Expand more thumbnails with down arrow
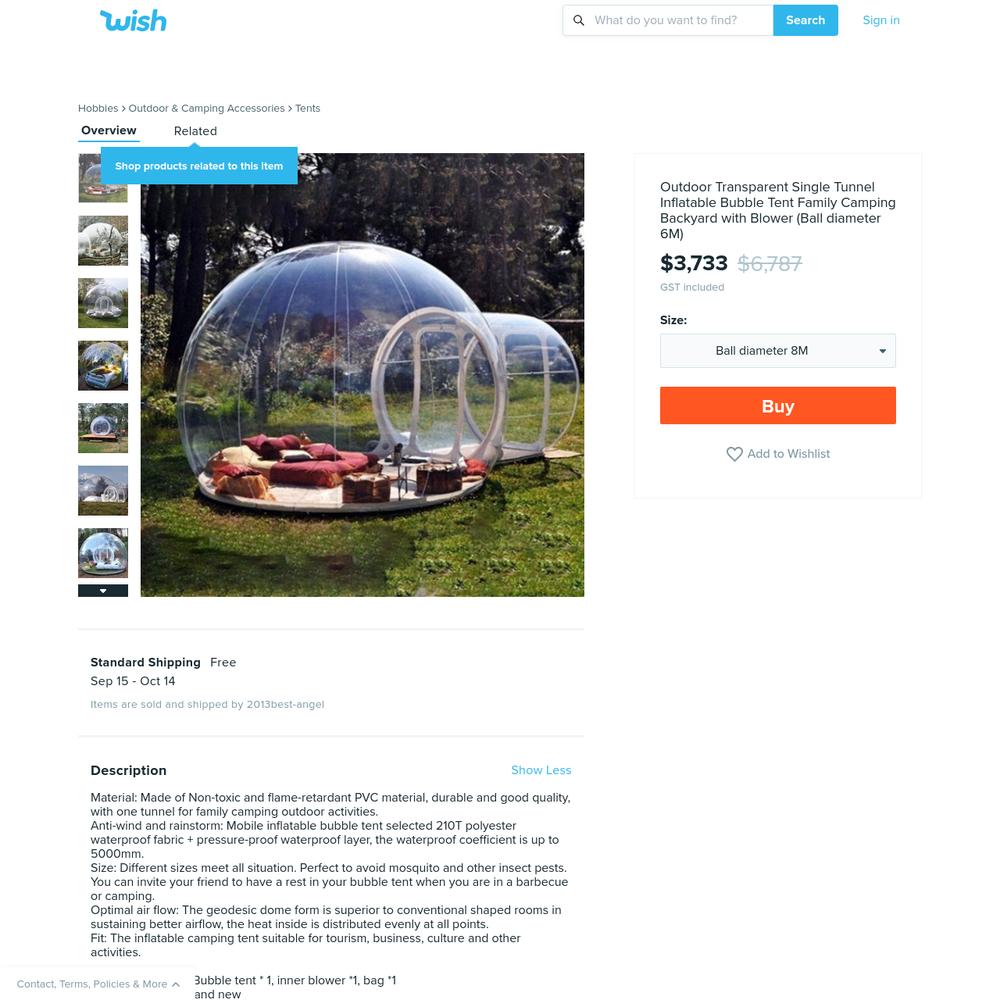The height and width of the screenshot is (1000, 1000). 103,591
